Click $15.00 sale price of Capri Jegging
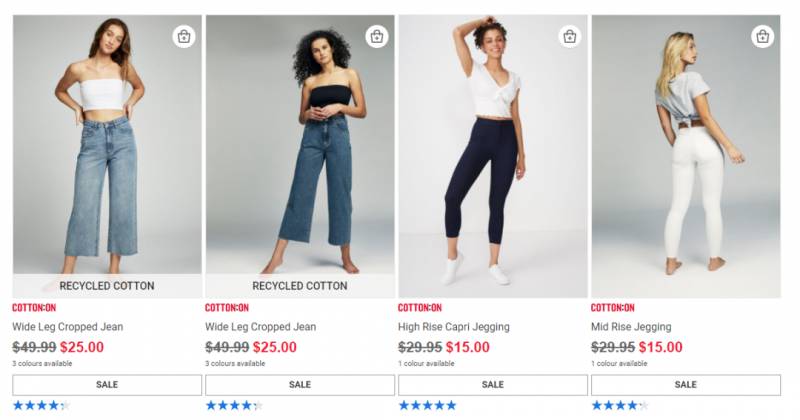Viewport: 800px width, 420px height. (467, 347)
